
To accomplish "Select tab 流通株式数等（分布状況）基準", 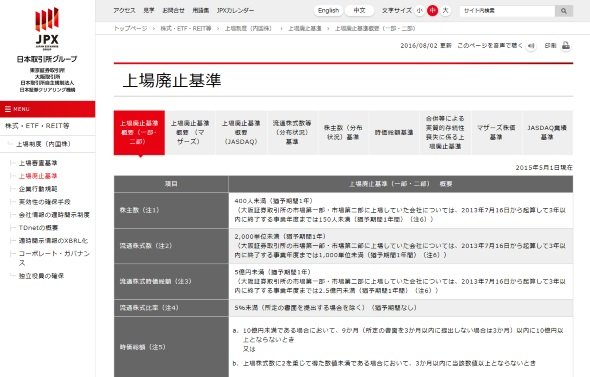I will point(292,132).
